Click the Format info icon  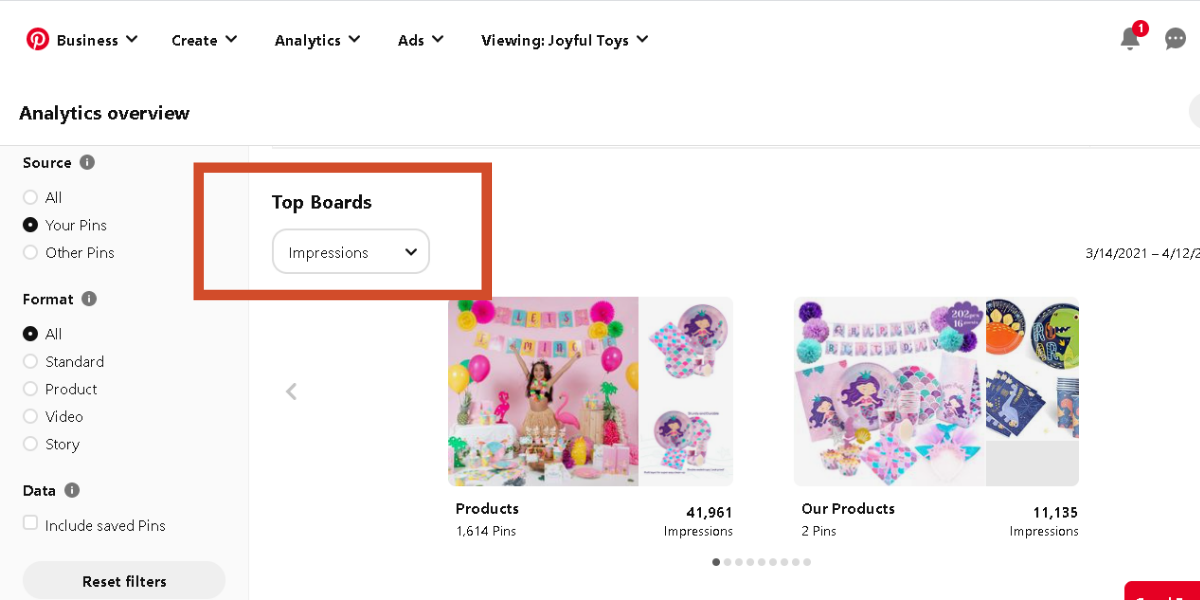pyautogui.click(x=89, y=299)
